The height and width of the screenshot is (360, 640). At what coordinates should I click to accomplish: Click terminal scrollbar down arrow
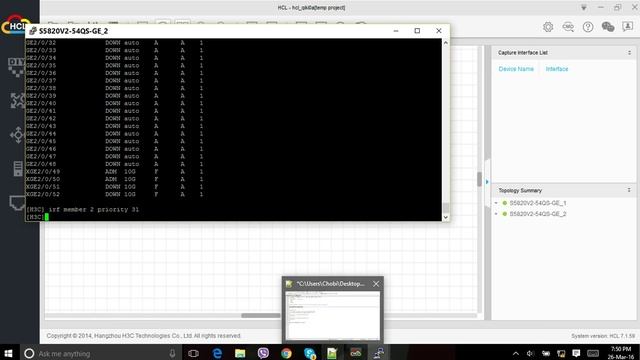point(446,217)
